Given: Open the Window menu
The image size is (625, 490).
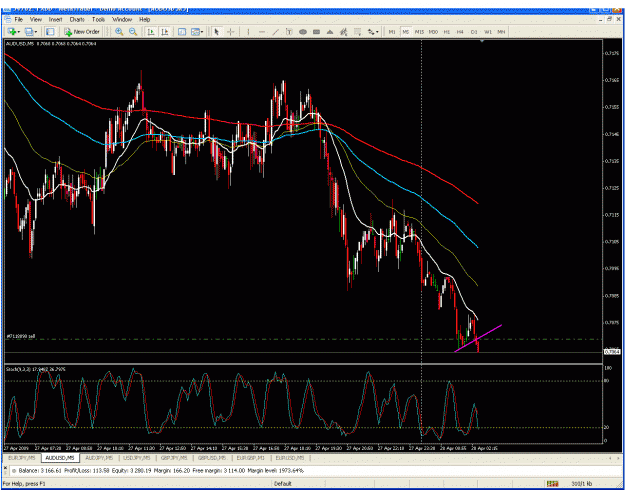Looking at the screenshot, I should tap(122, 19).
